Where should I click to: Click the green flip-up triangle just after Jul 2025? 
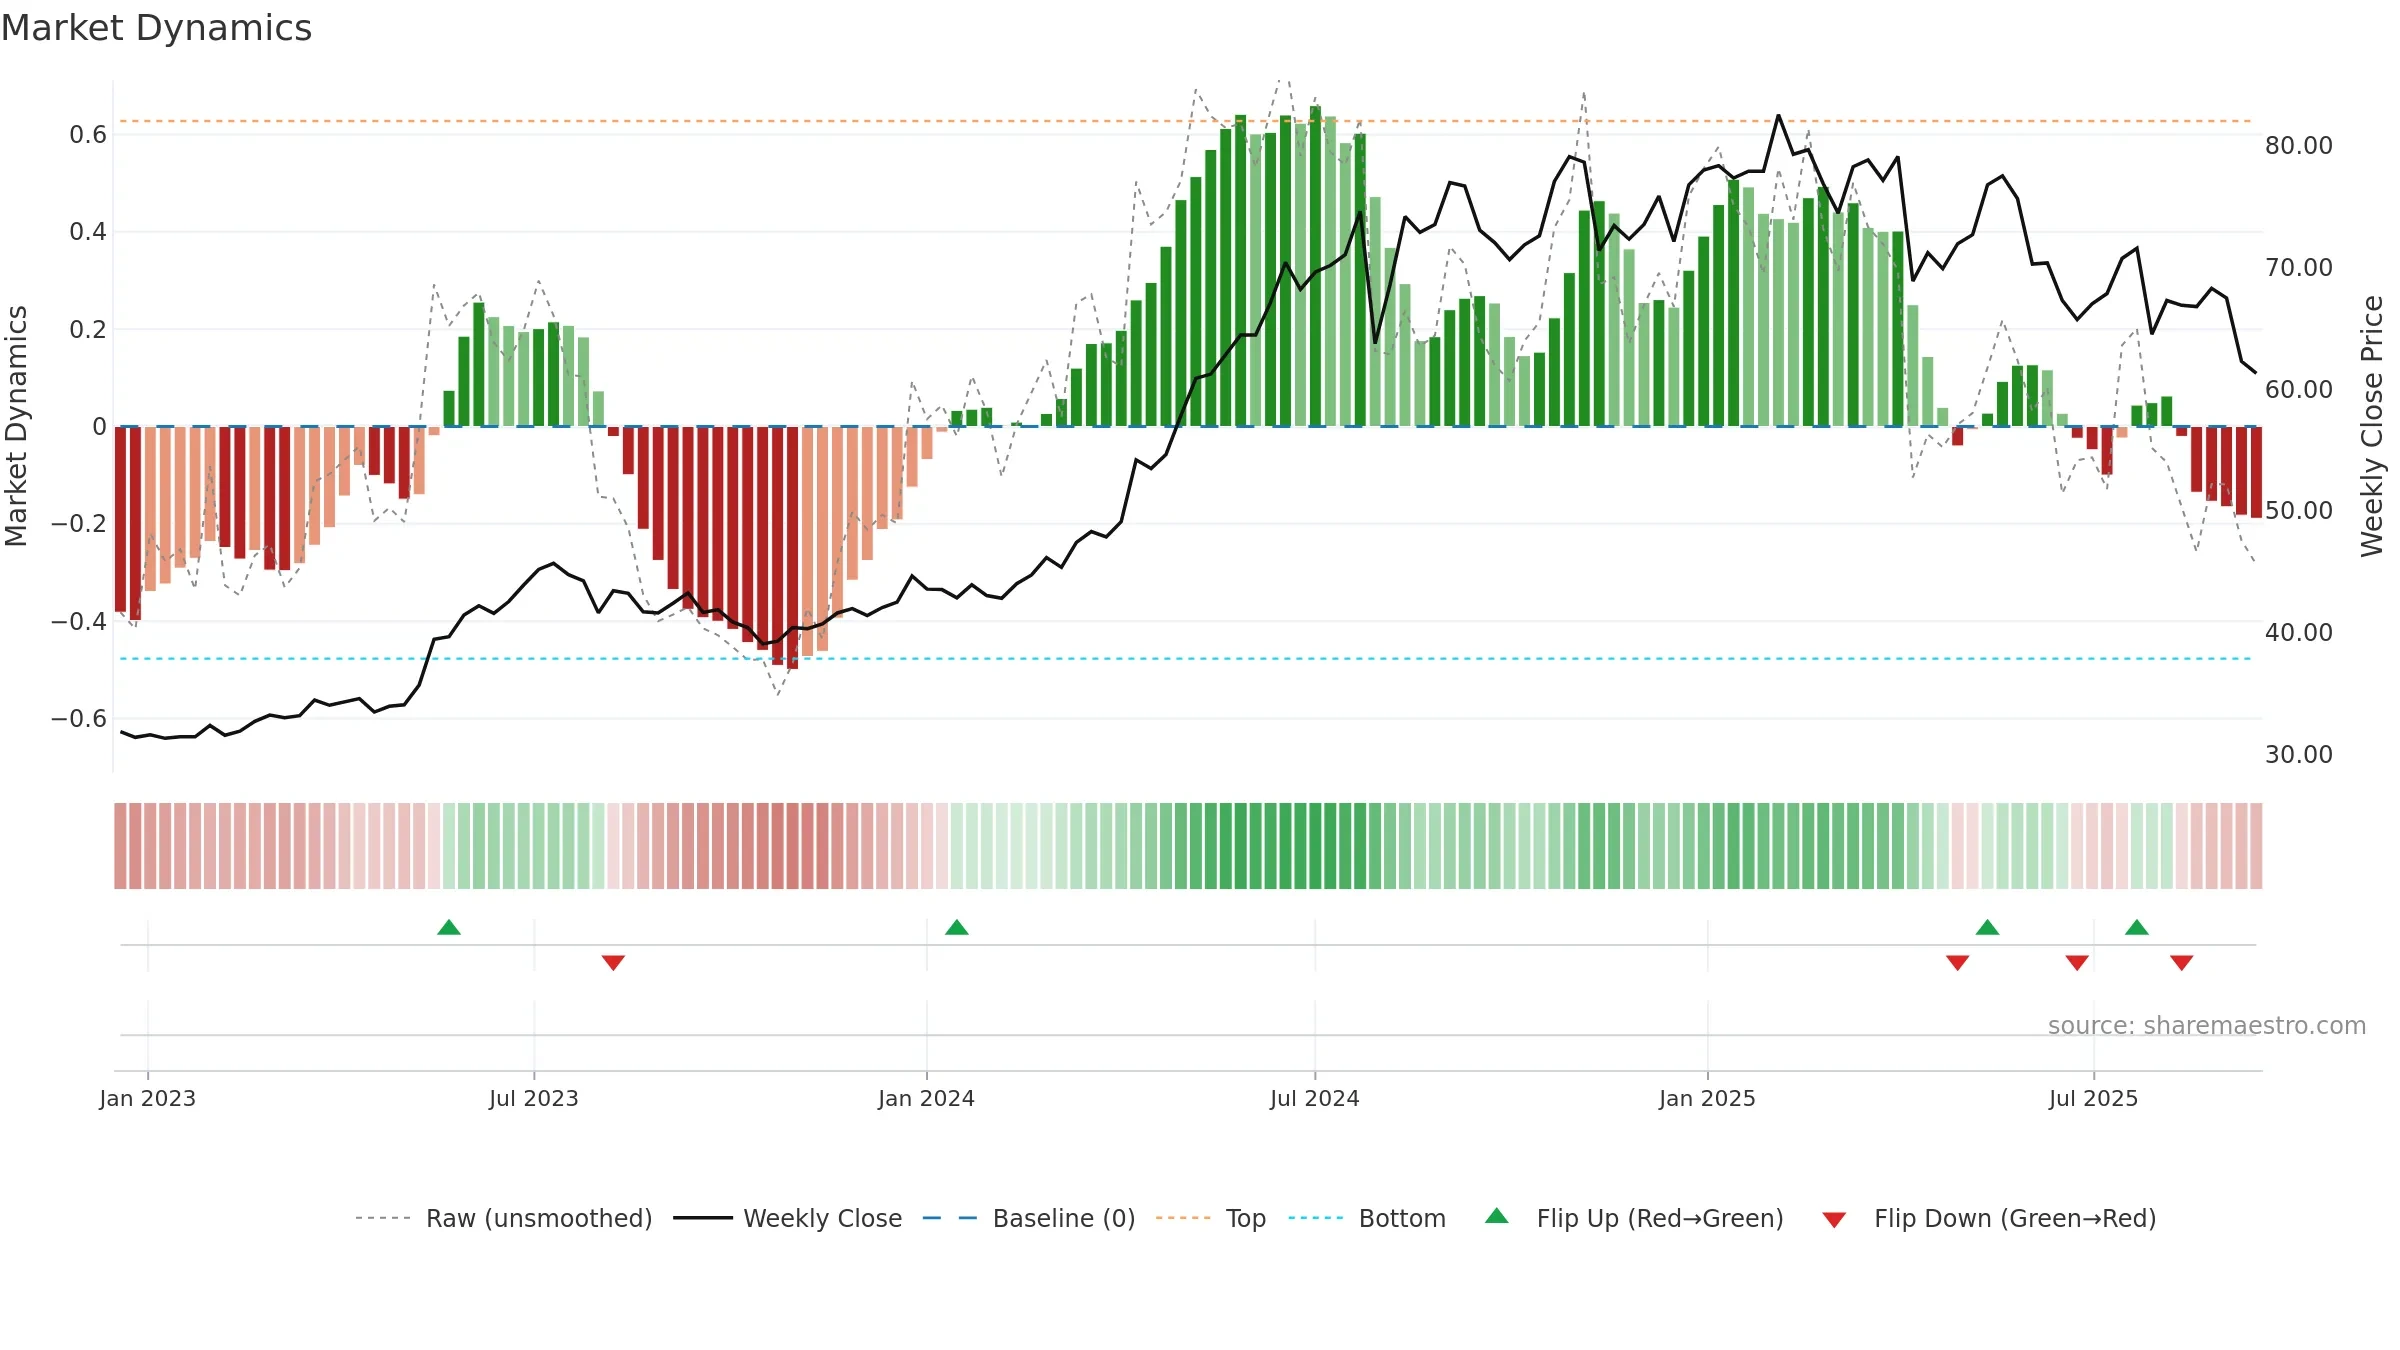coord(2137,927)
